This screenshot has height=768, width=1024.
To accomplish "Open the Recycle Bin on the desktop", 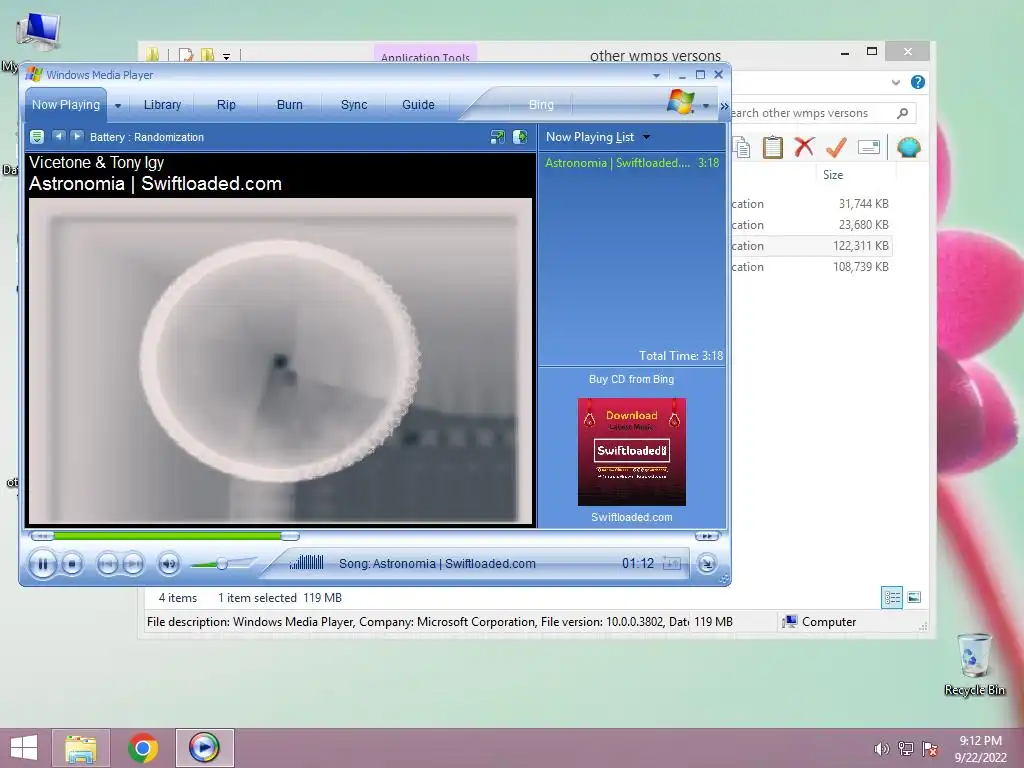I will [974, 665].
